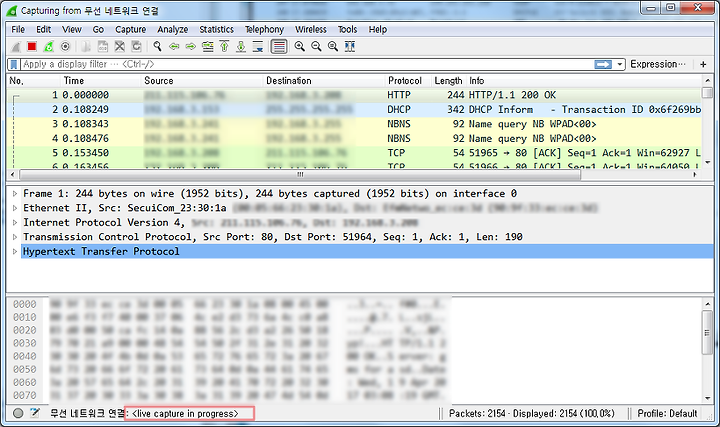Click the plus add filter button
The image size is (720, 427).
[703, 64]
